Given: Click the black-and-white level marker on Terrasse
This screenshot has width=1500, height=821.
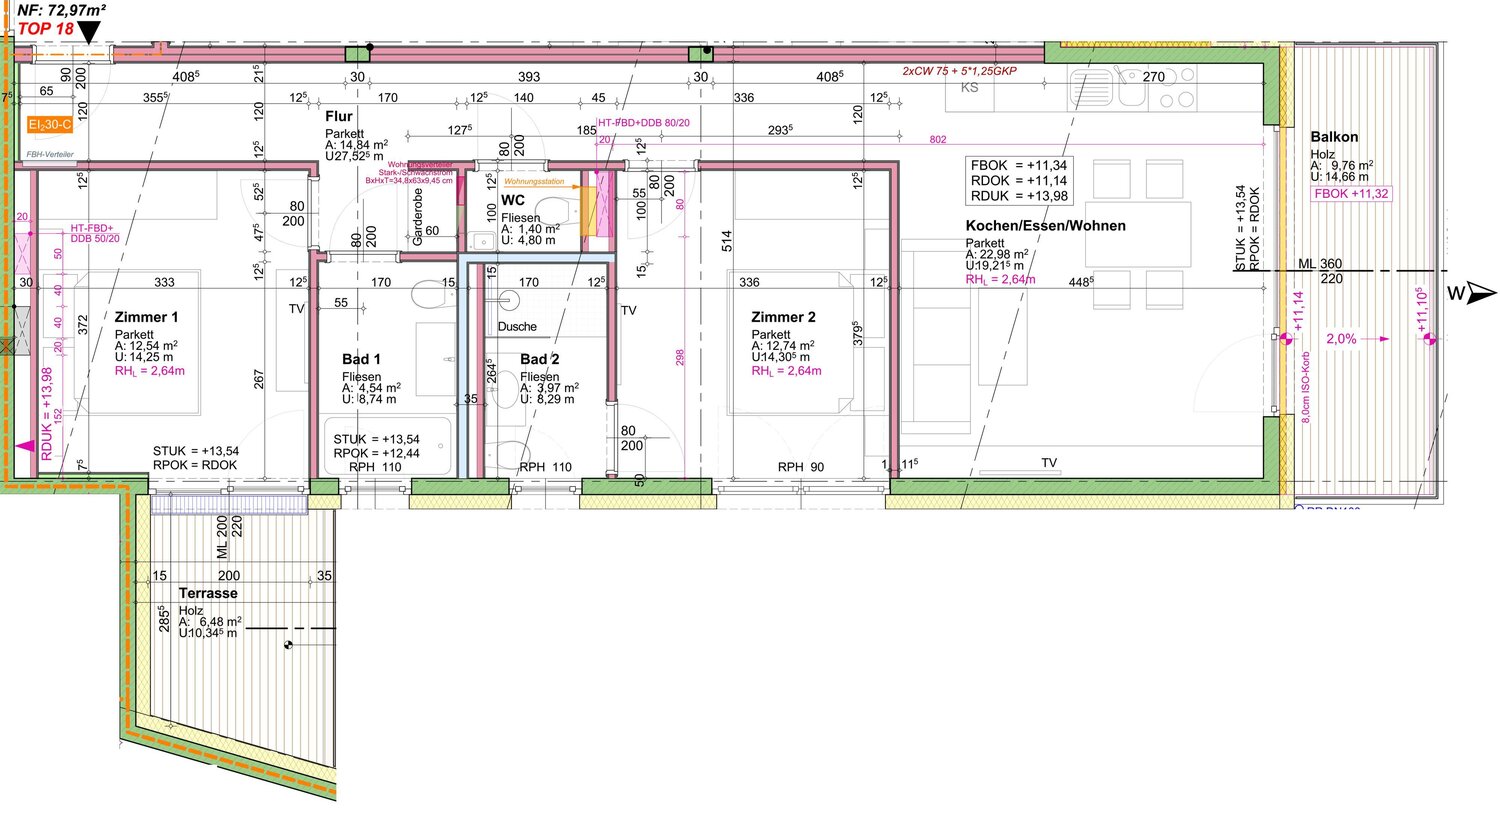Looking at the screenshot, I should click(289, 647).
